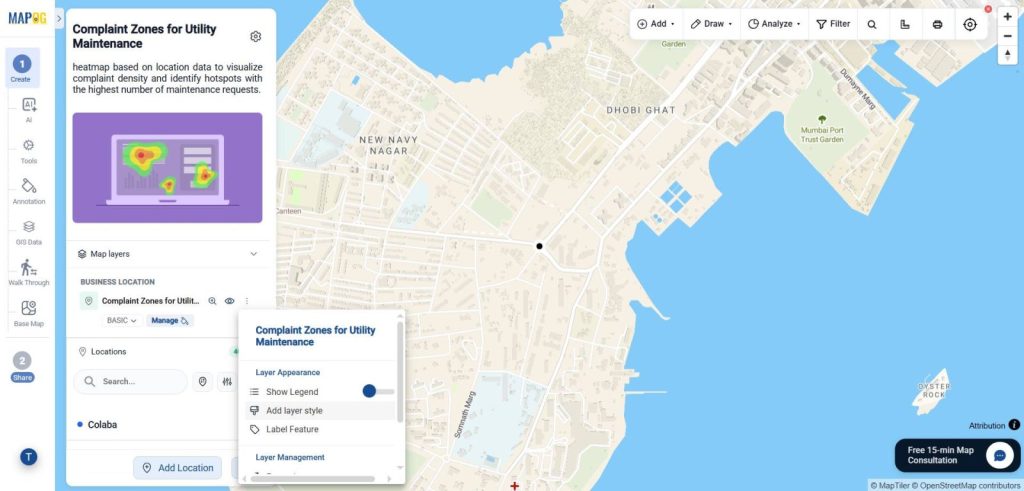Open the Walk Through sidebar option

tap(29, 272)
